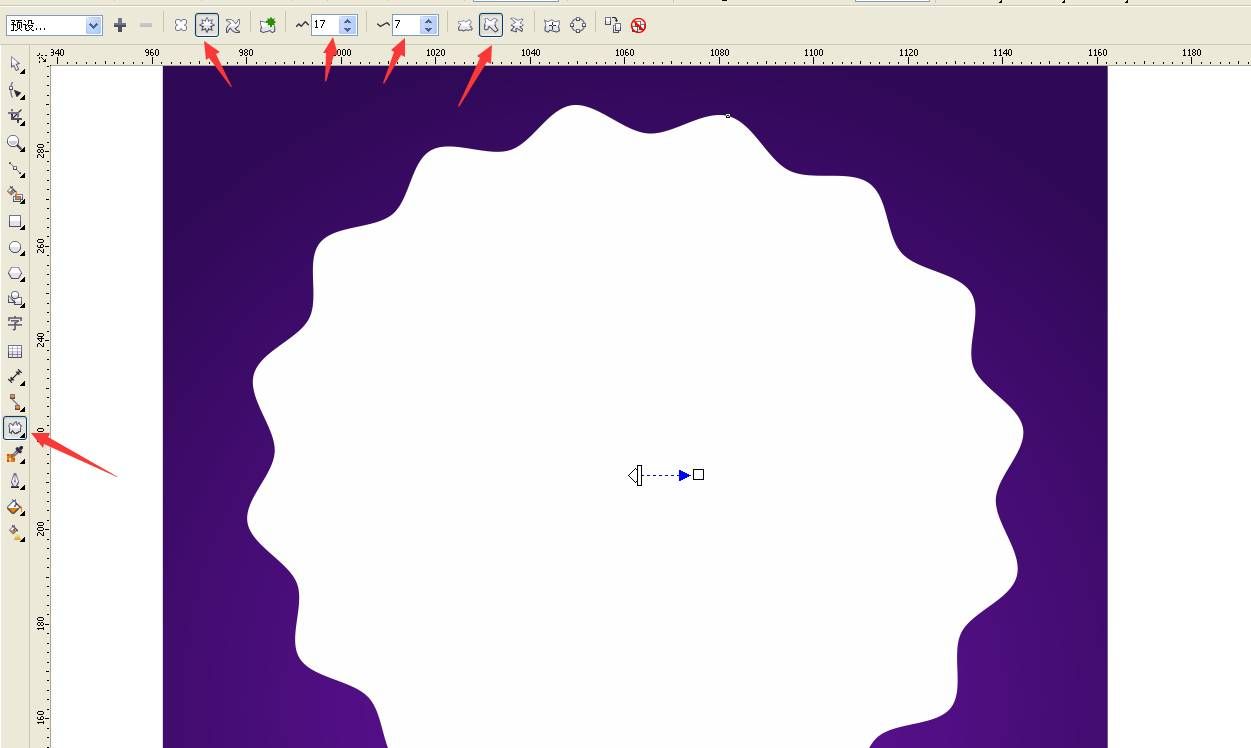The width and height of the screenshot is (1251, 748).
Task: Enable the Local distortion option
Action: [x=517, y=25]
